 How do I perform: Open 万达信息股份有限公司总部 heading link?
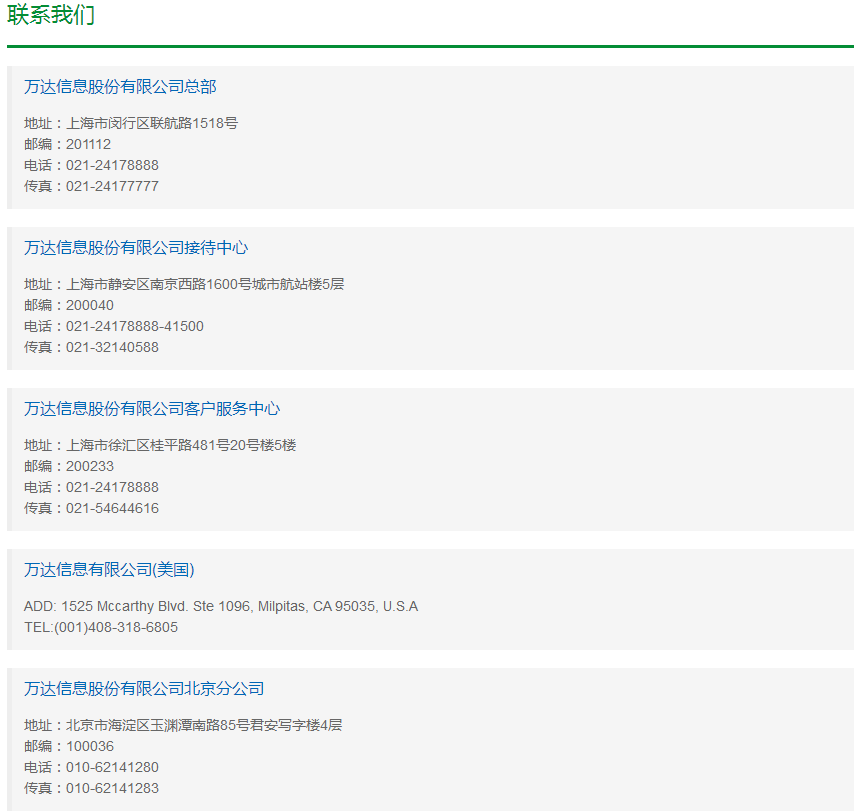click(x=120, y=87)
